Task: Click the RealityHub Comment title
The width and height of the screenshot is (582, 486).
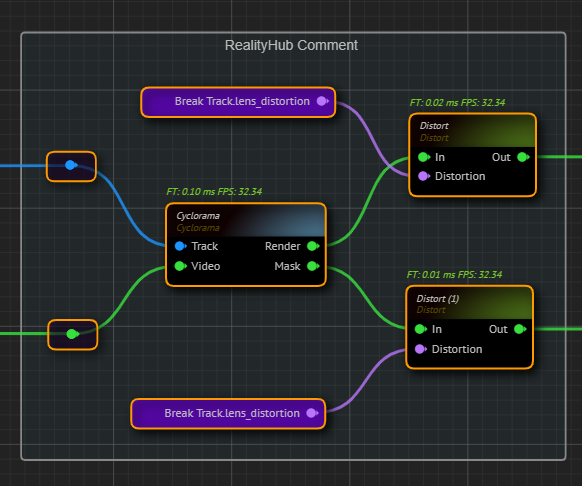Action: tap(291, 45)
